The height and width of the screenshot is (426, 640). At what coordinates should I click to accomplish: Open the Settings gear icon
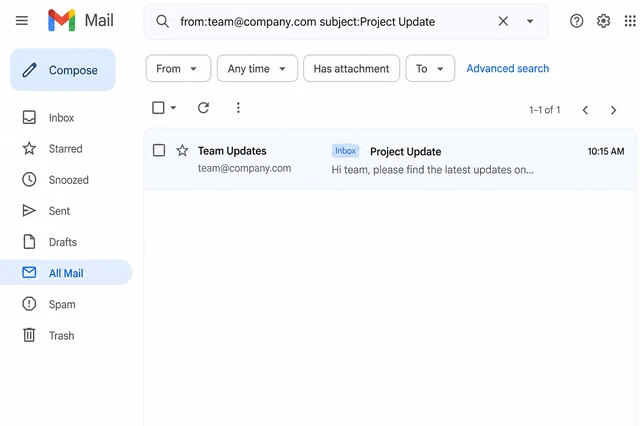coord(603,21)
